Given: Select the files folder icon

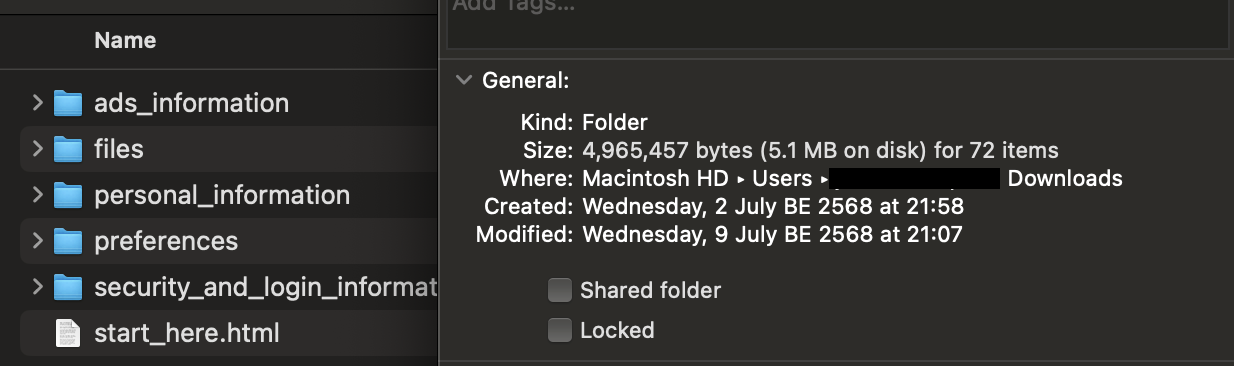Looking at the screenshot, I should [67, 149].
